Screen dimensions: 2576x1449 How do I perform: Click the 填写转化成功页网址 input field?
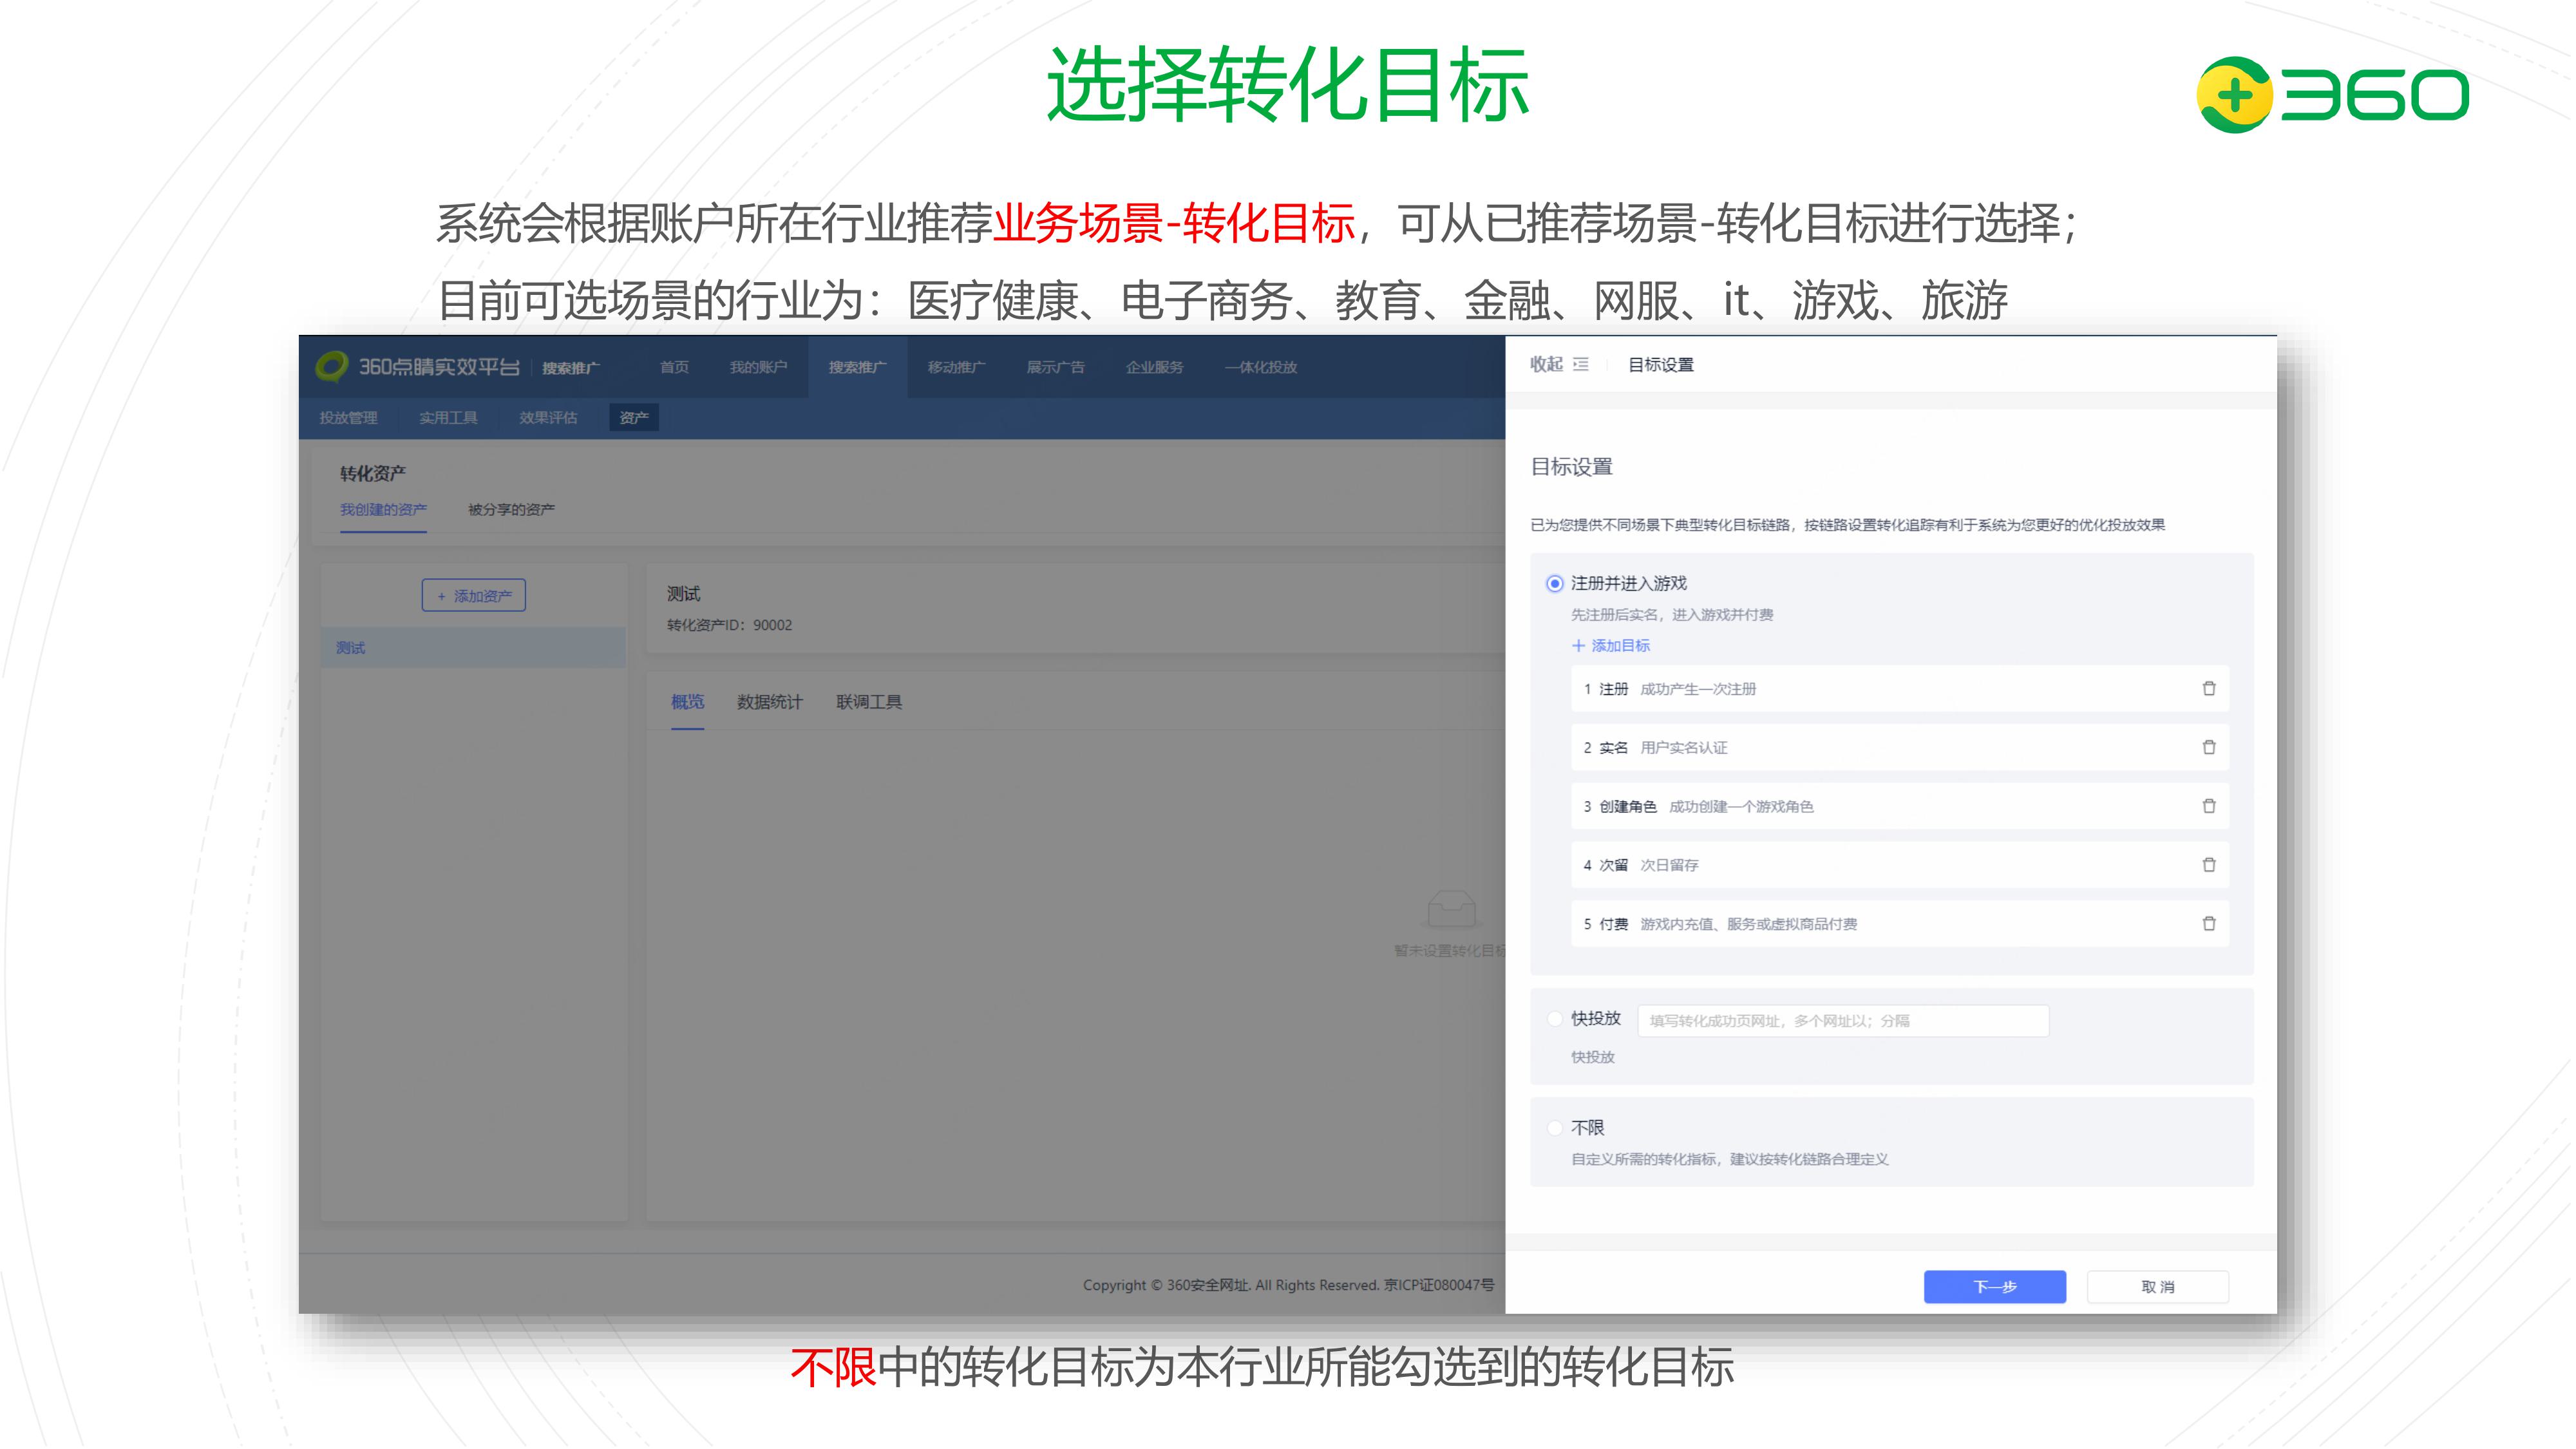click(x=1843, y=1020)
